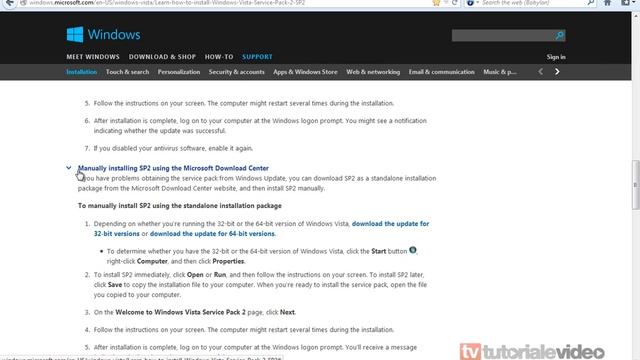The width and height of the screenshot is (640, 360).
Task: Select the Personalization category tab
Action: click(x=179, y=72)
